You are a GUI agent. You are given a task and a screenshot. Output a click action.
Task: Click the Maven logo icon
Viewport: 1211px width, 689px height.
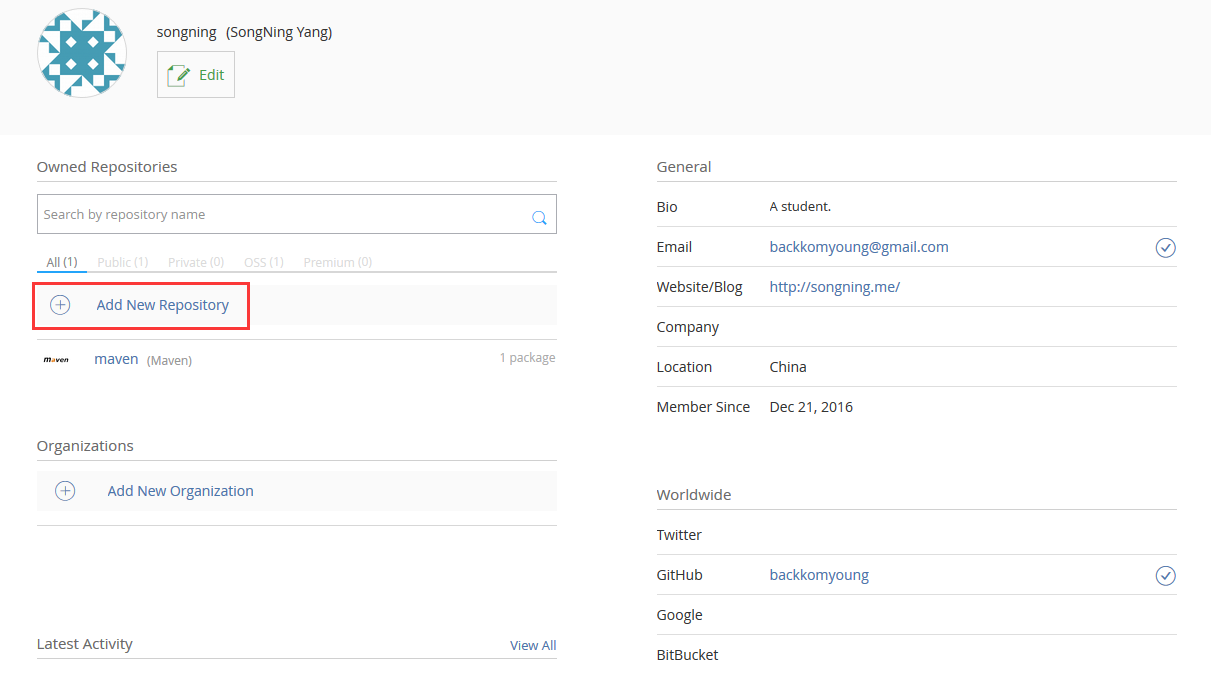(56, 359)
